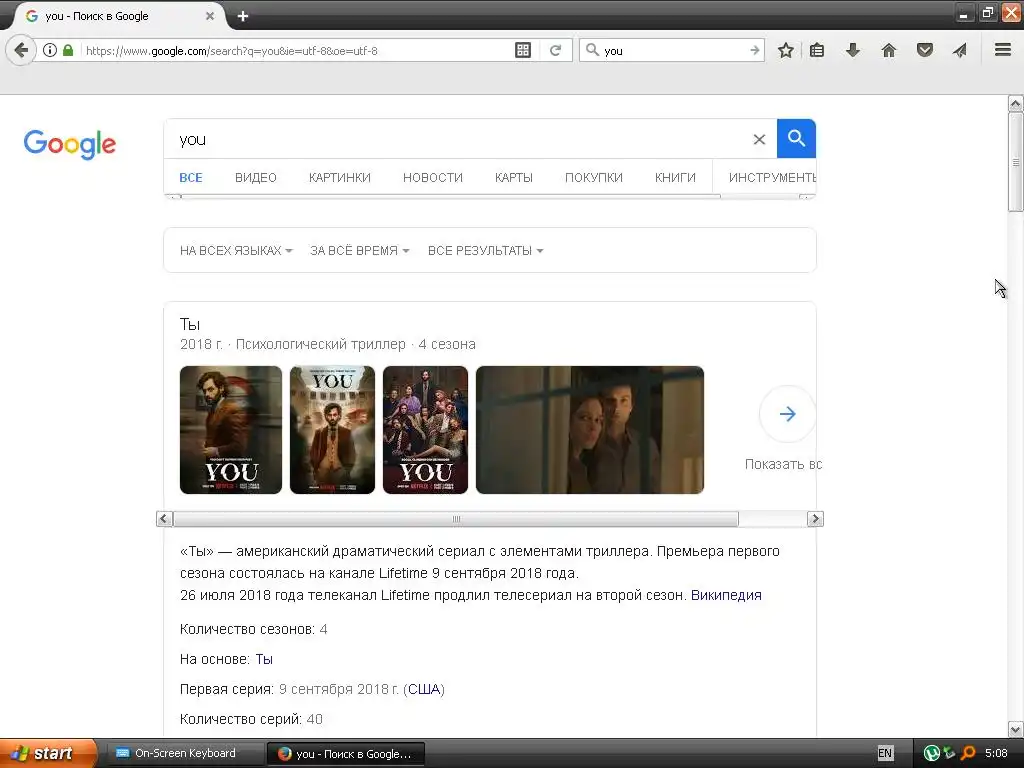Click carousel scrollbar right arrow
Viewport: 1024px width, 768px height.
815,519
